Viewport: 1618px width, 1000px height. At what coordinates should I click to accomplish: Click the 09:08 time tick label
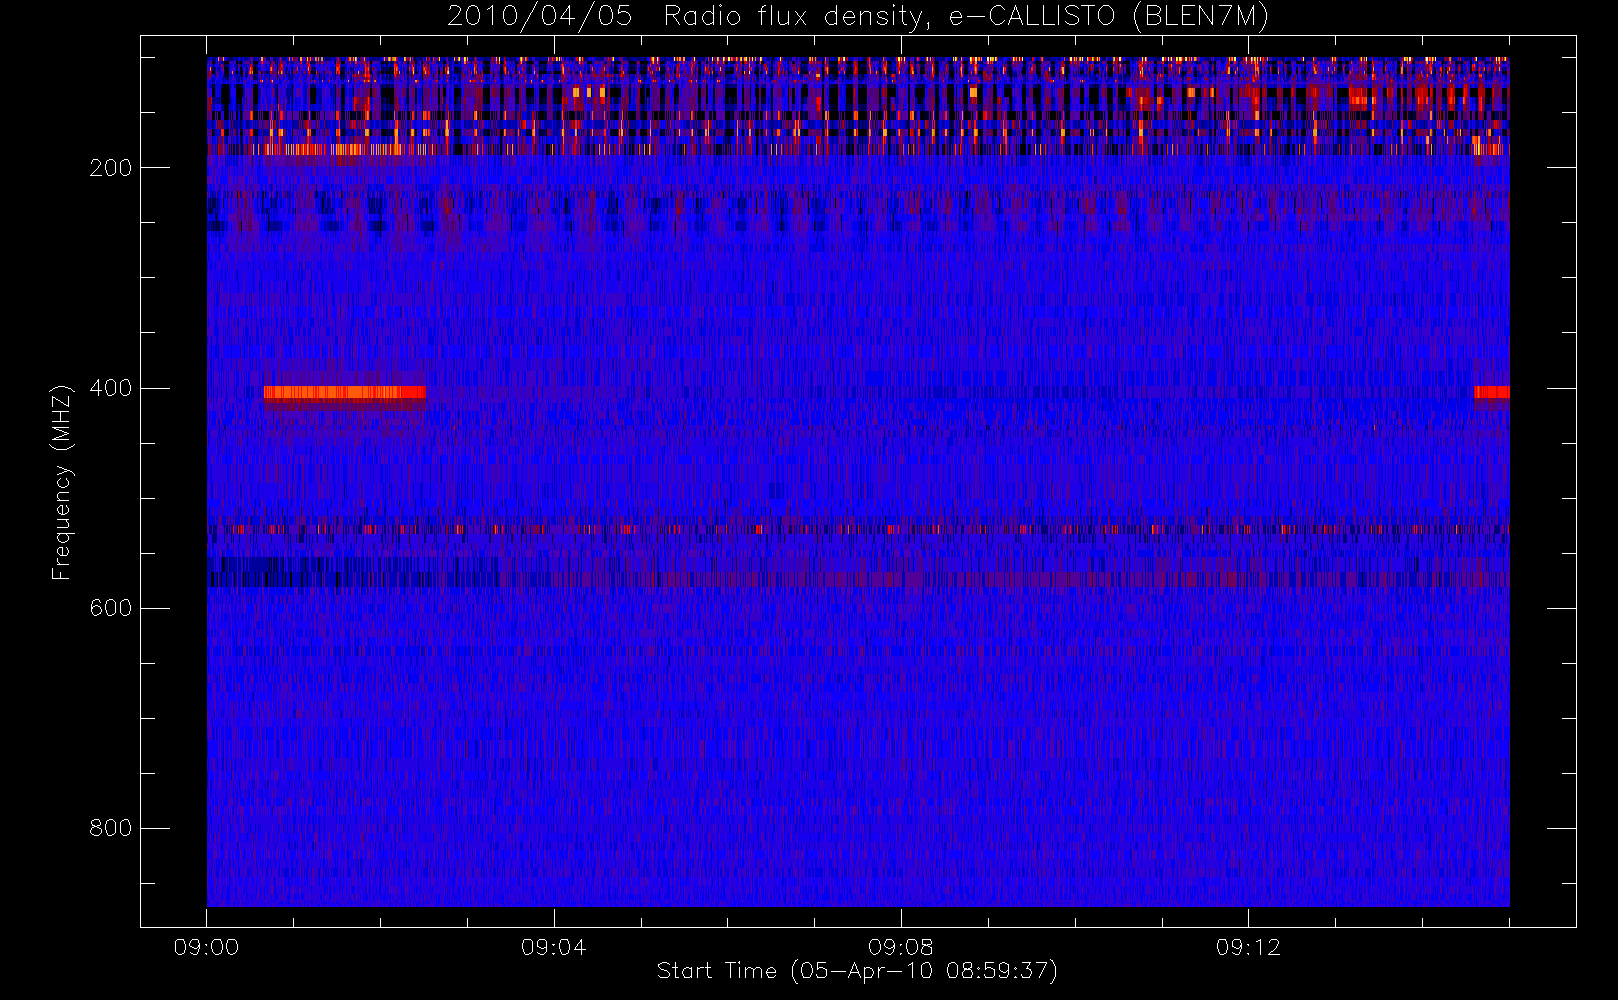tap(900, 947)
